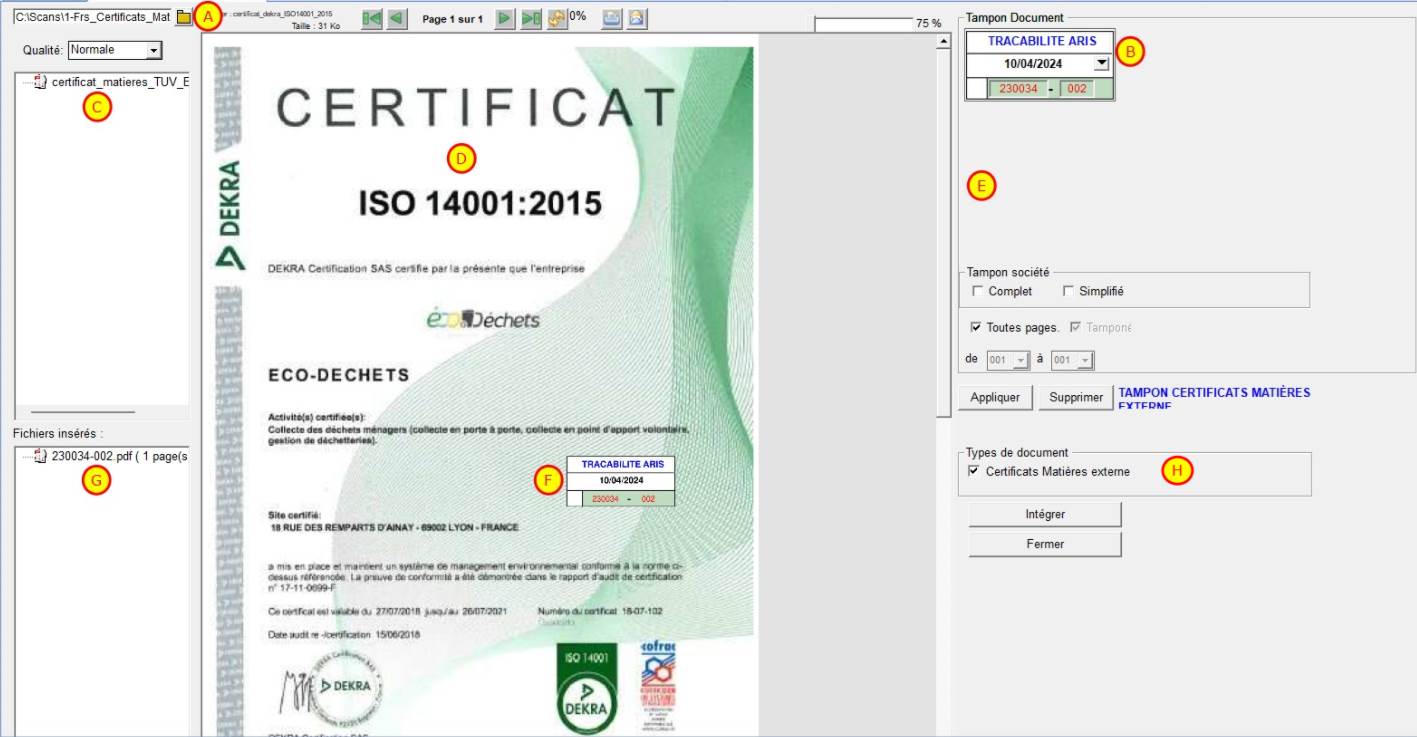
Task: Enable the Simplifié company stamp checkbox
Action: click(1068, 291)
